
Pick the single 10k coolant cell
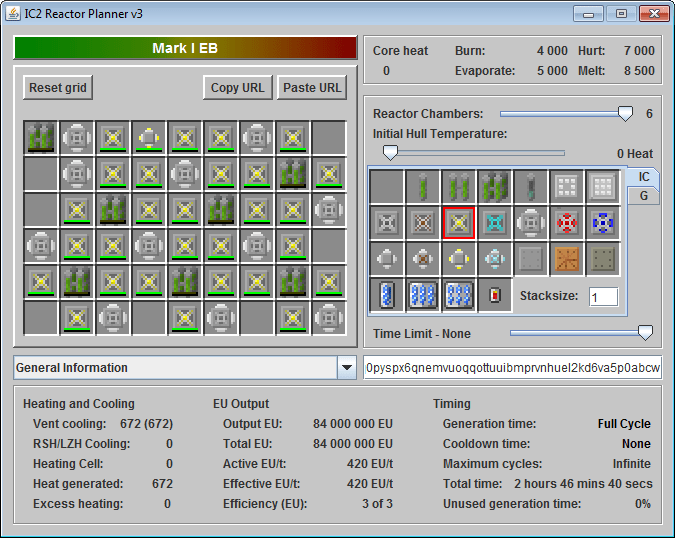point(387,295)
